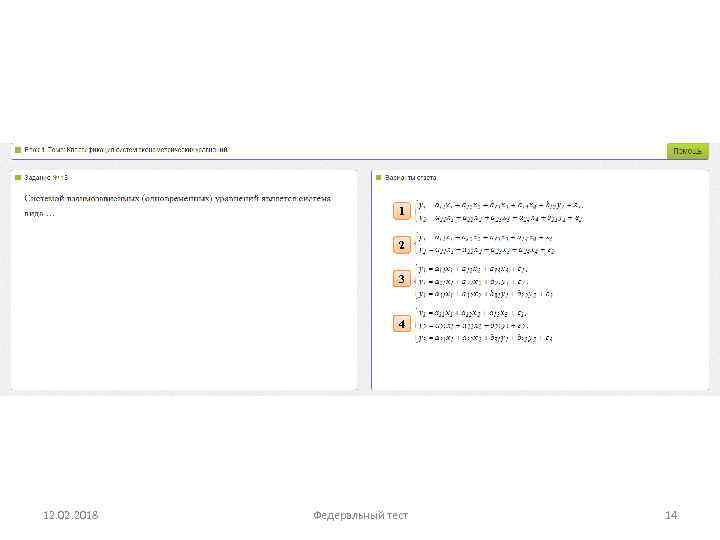720x540 pixels.
Task: Select answer option 2
Action: (402, 245)
